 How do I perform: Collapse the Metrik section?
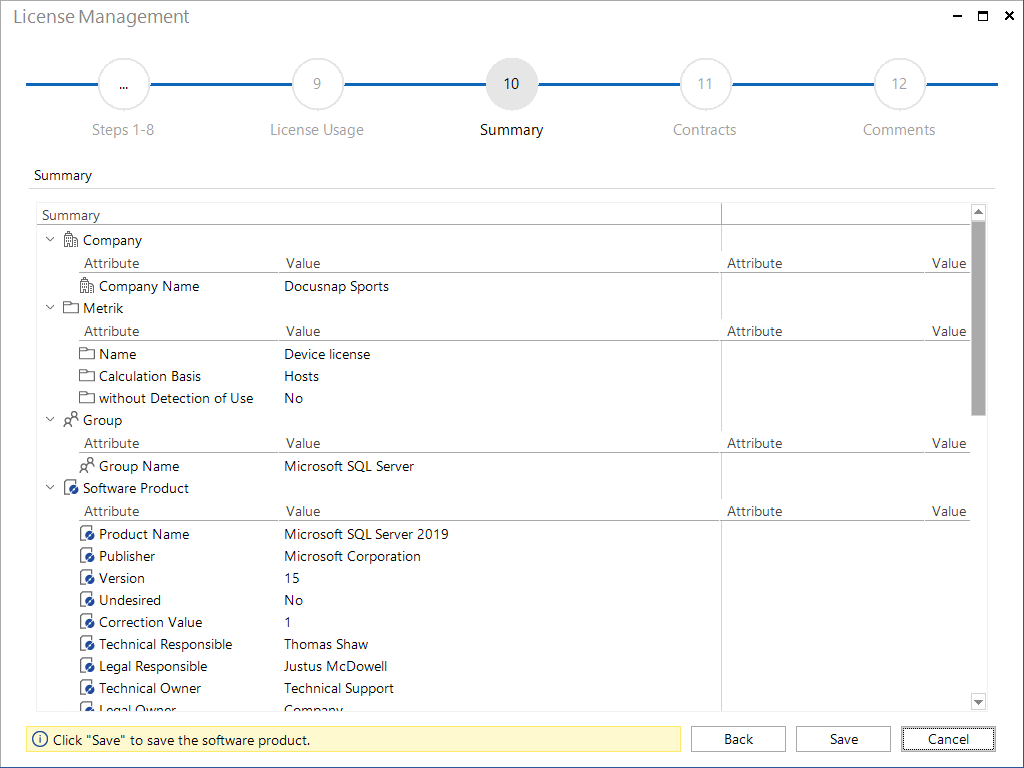click(50, 308)
